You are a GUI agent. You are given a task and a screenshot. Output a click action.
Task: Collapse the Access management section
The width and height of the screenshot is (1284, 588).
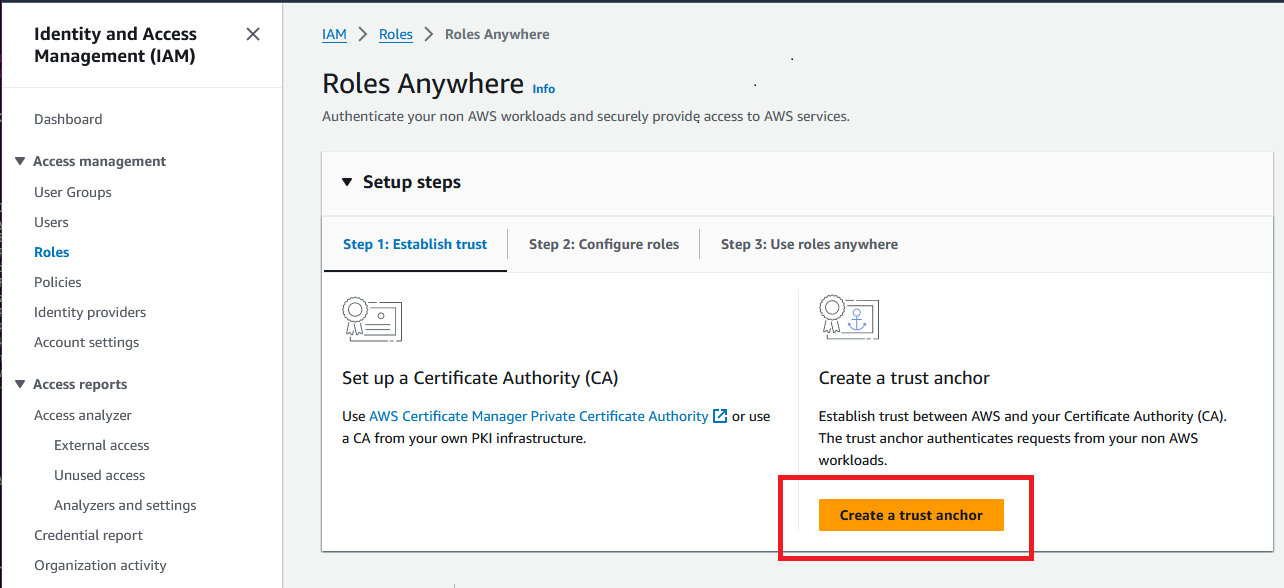pyautogui.click(x=20, y=161)
